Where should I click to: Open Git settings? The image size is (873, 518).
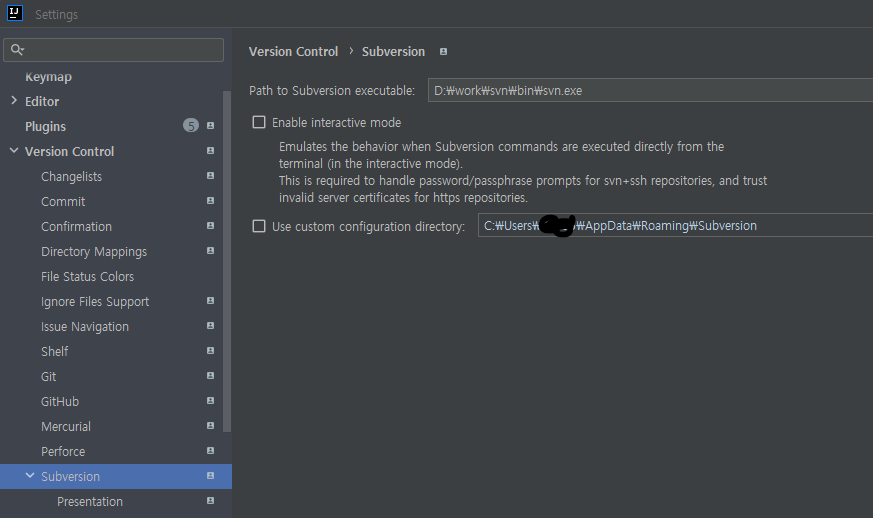point(48,377)
